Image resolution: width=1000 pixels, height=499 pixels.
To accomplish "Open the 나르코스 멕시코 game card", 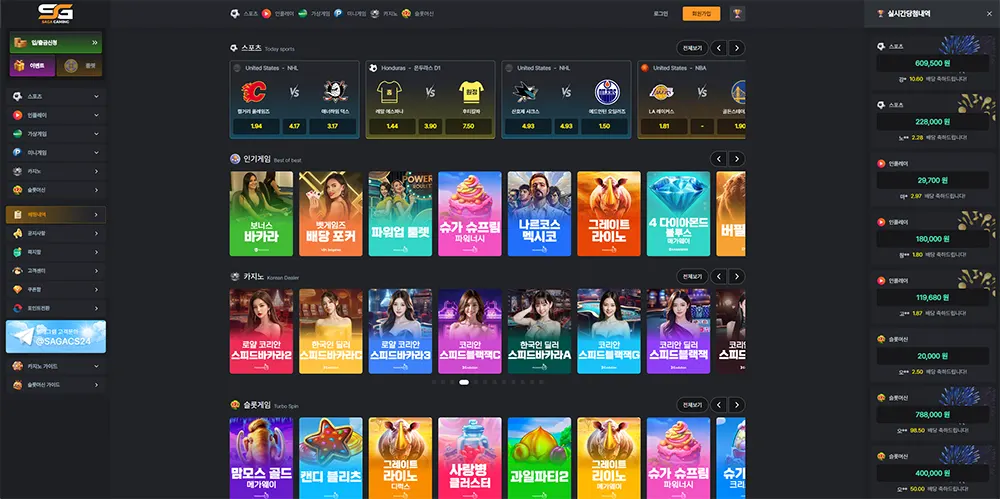I will tap(540, 214).
